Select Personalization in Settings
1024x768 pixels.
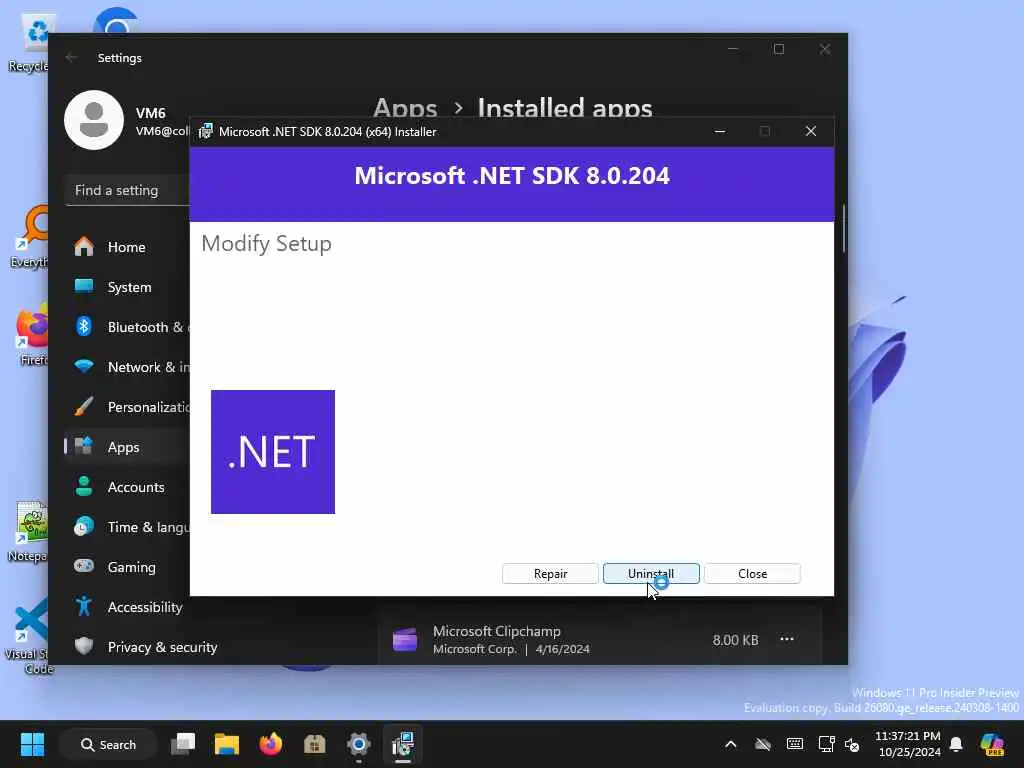point(127,407)
